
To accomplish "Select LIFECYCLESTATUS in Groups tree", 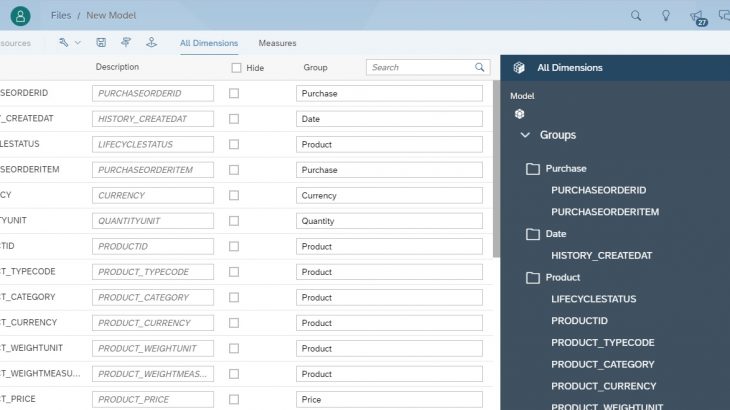I will [594, 299].
